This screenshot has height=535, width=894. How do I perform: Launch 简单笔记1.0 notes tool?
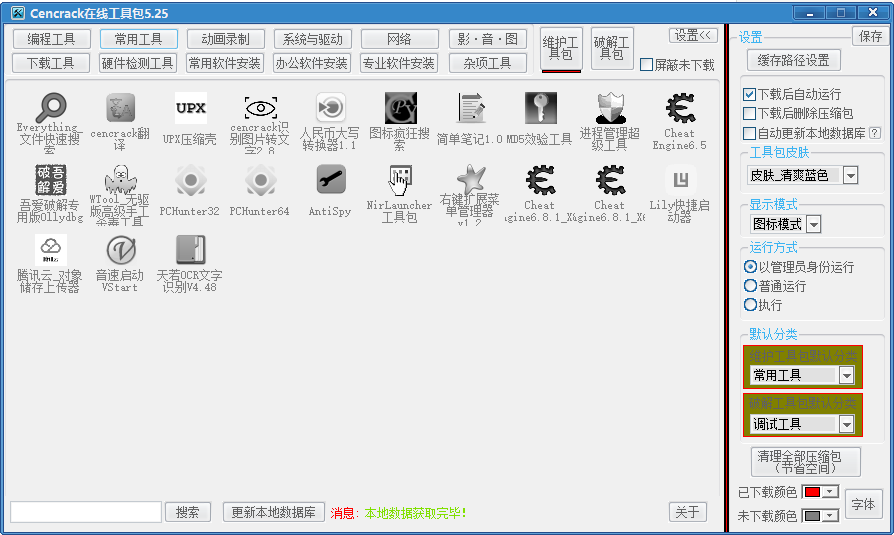[x=471, y=108]
